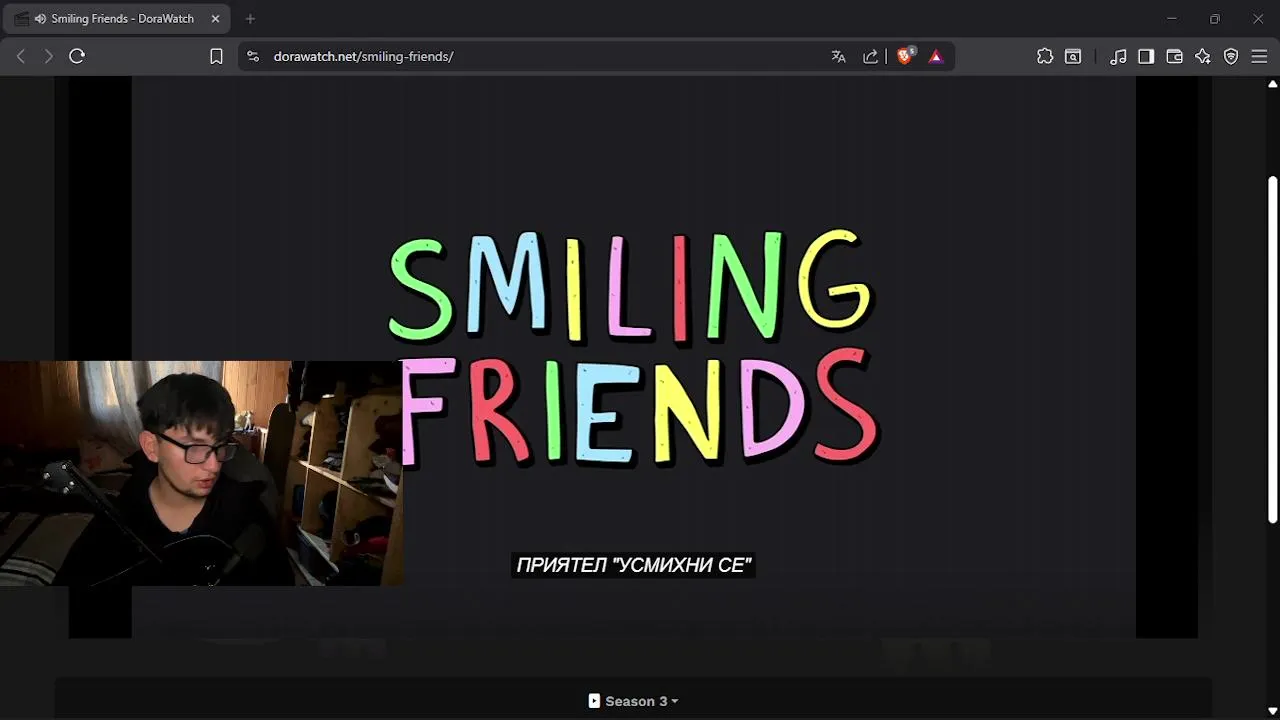This screenshot has height=720, width=1280.
Task: Open the tab search button
Action: click(1073, 57)
